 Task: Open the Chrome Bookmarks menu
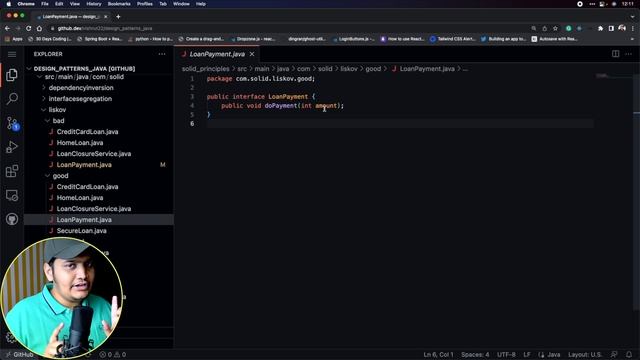click(x=119, y=4)
